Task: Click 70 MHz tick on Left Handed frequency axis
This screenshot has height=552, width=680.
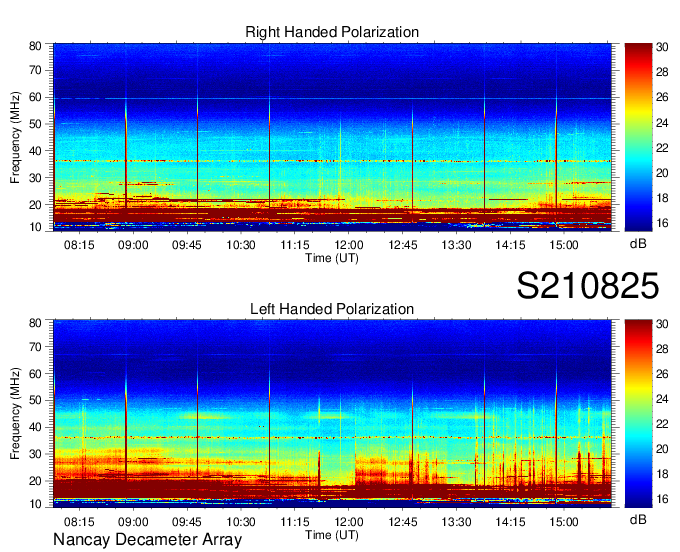Action: click(x=35, y=346)
